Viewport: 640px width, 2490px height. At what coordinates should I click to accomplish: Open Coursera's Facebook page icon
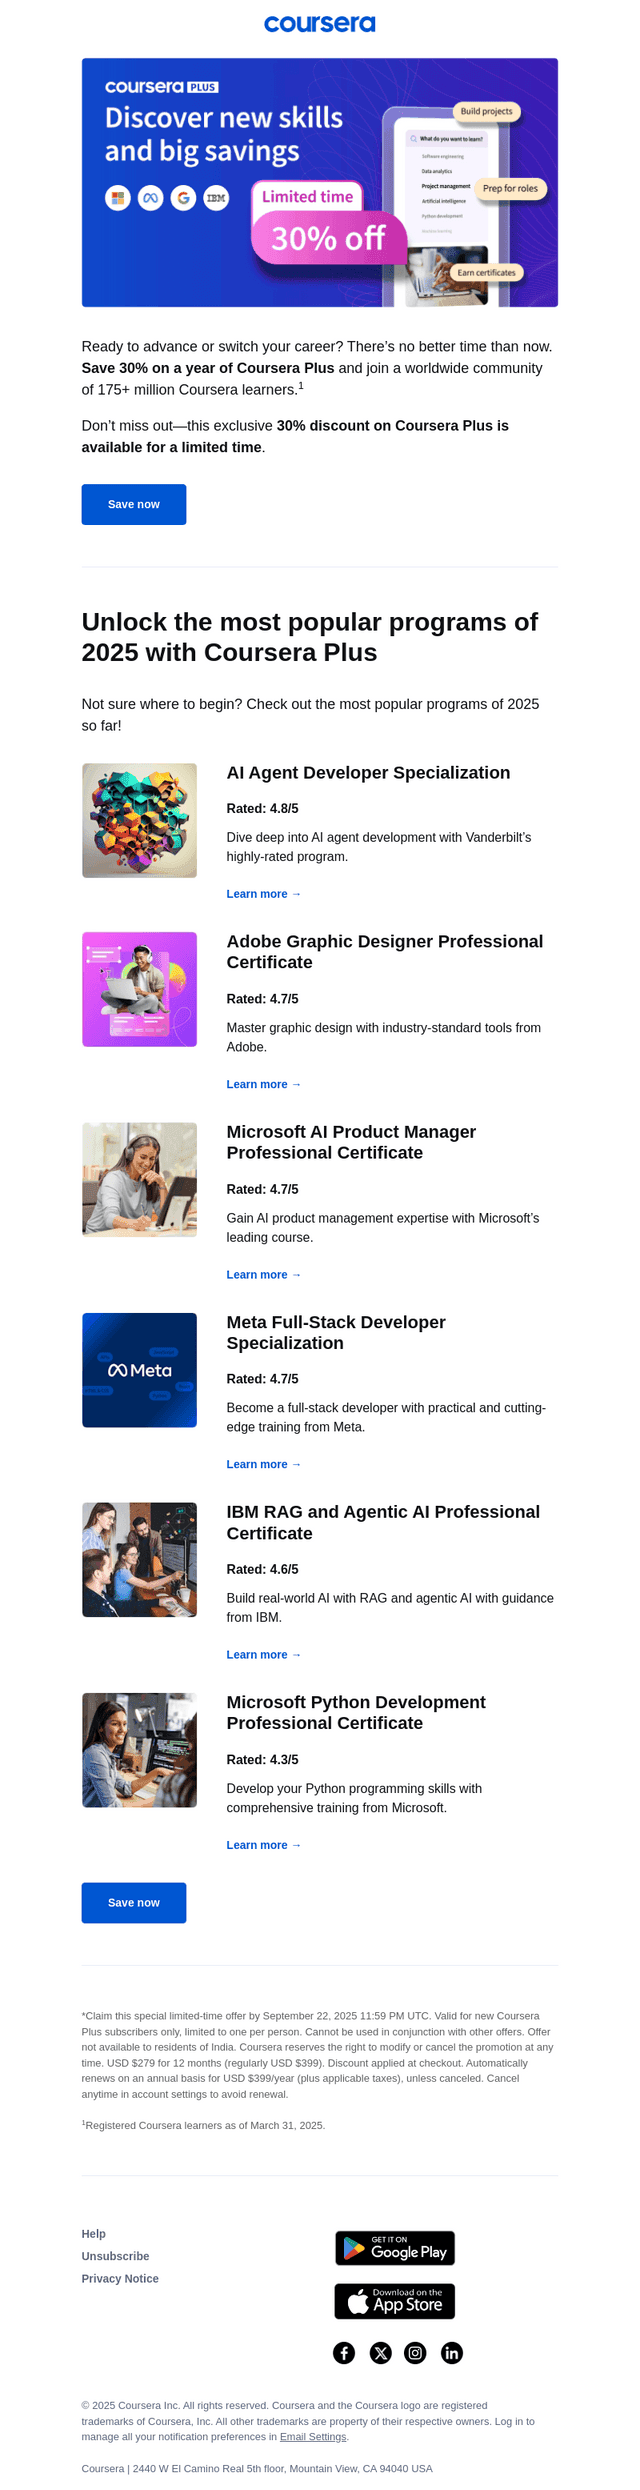(x=344, y=2352)
